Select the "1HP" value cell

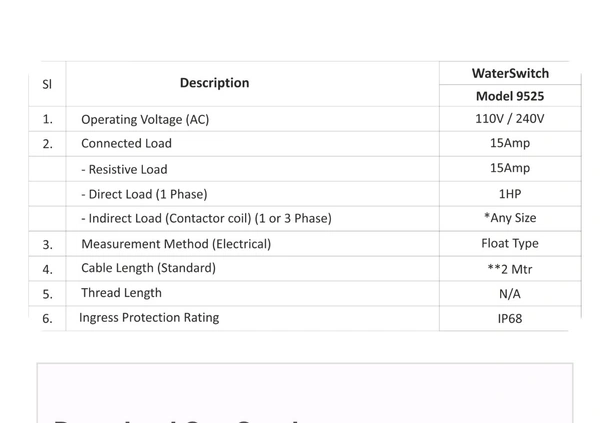click(x=509, y=194)
